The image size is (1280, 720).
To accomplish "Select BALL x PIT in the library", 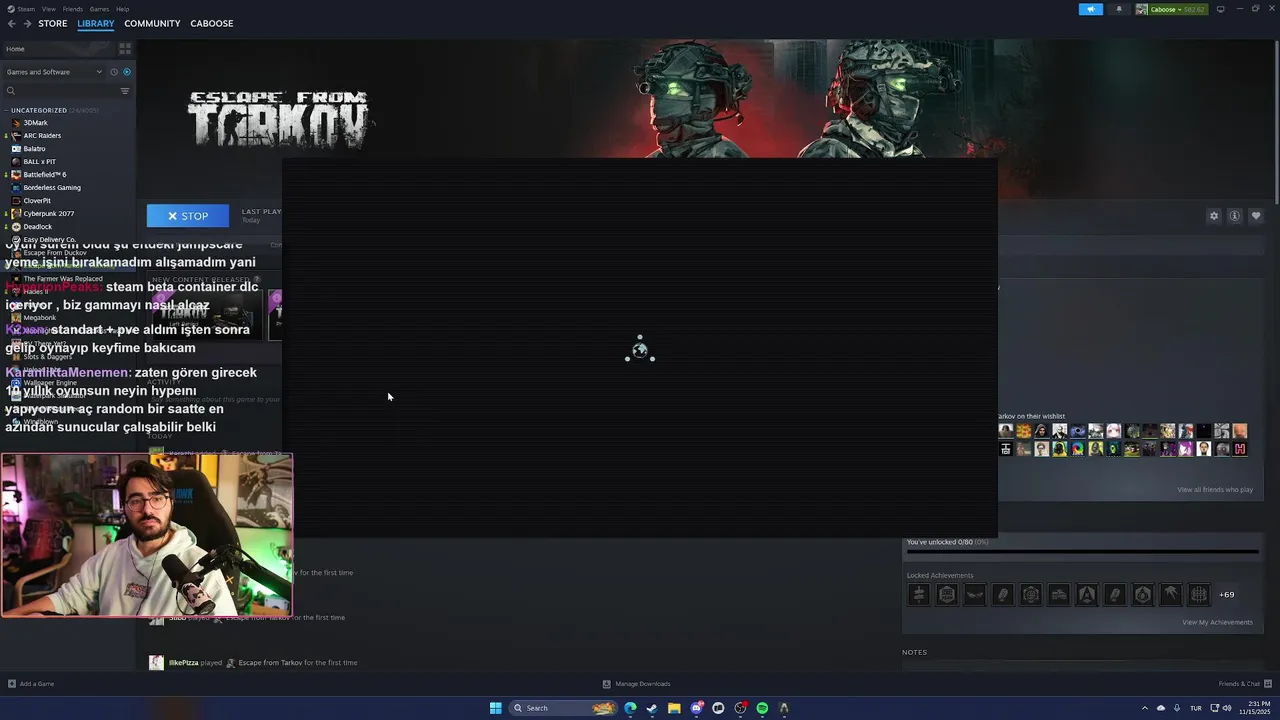I will pyautogui.click(x=39, y=162).
